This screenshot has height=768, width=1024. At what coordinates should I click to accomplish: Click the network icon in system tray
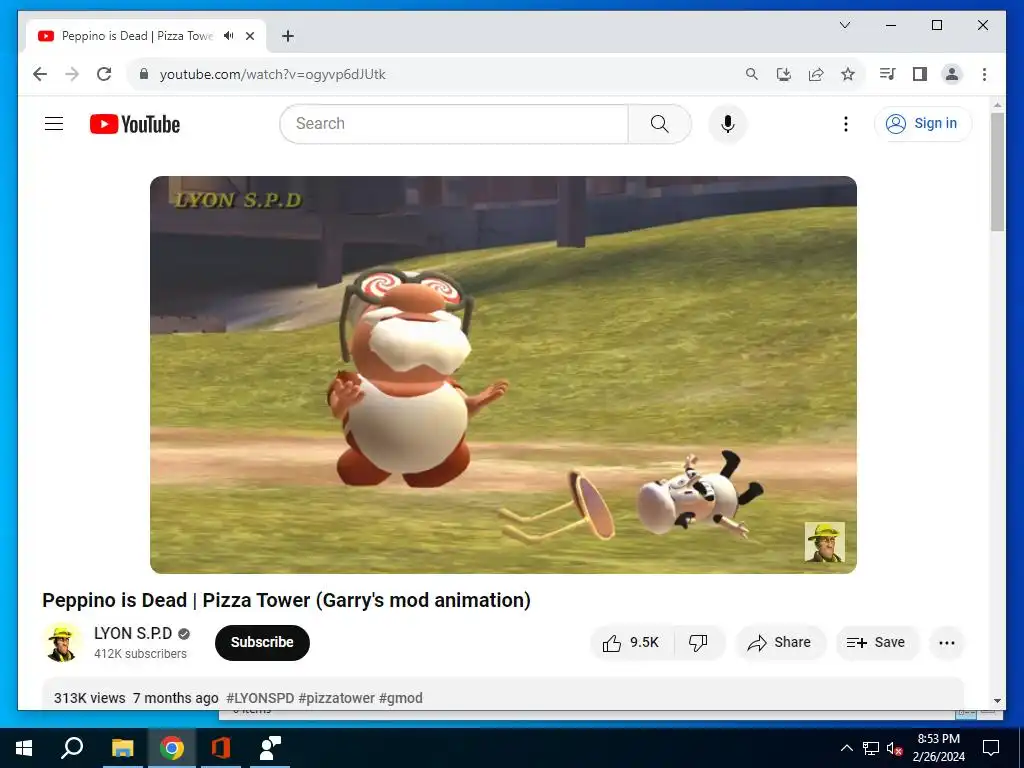point(871,748)
